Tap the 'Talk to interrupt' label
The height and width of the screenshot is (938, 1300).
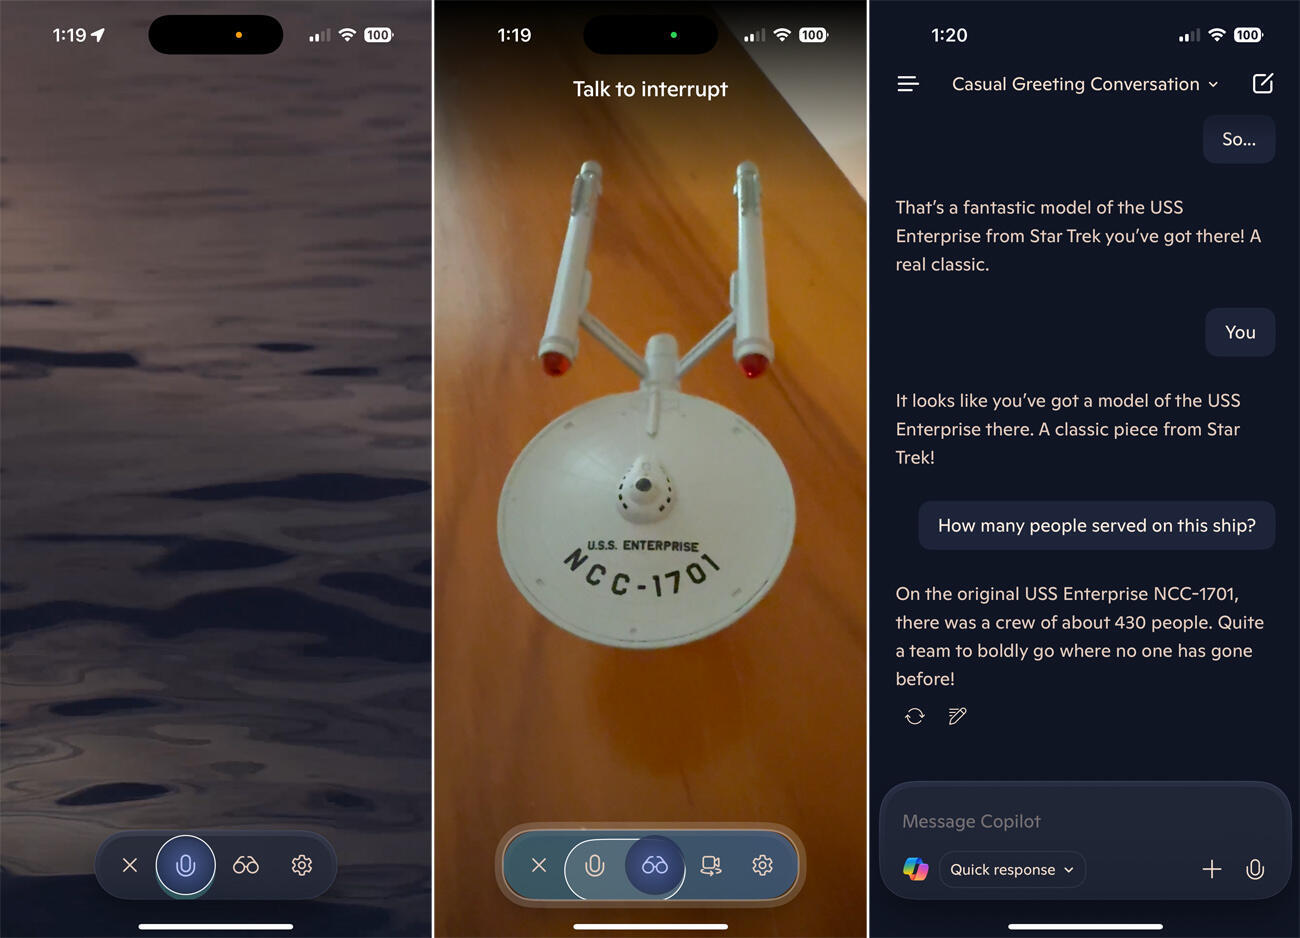point(650,89)
